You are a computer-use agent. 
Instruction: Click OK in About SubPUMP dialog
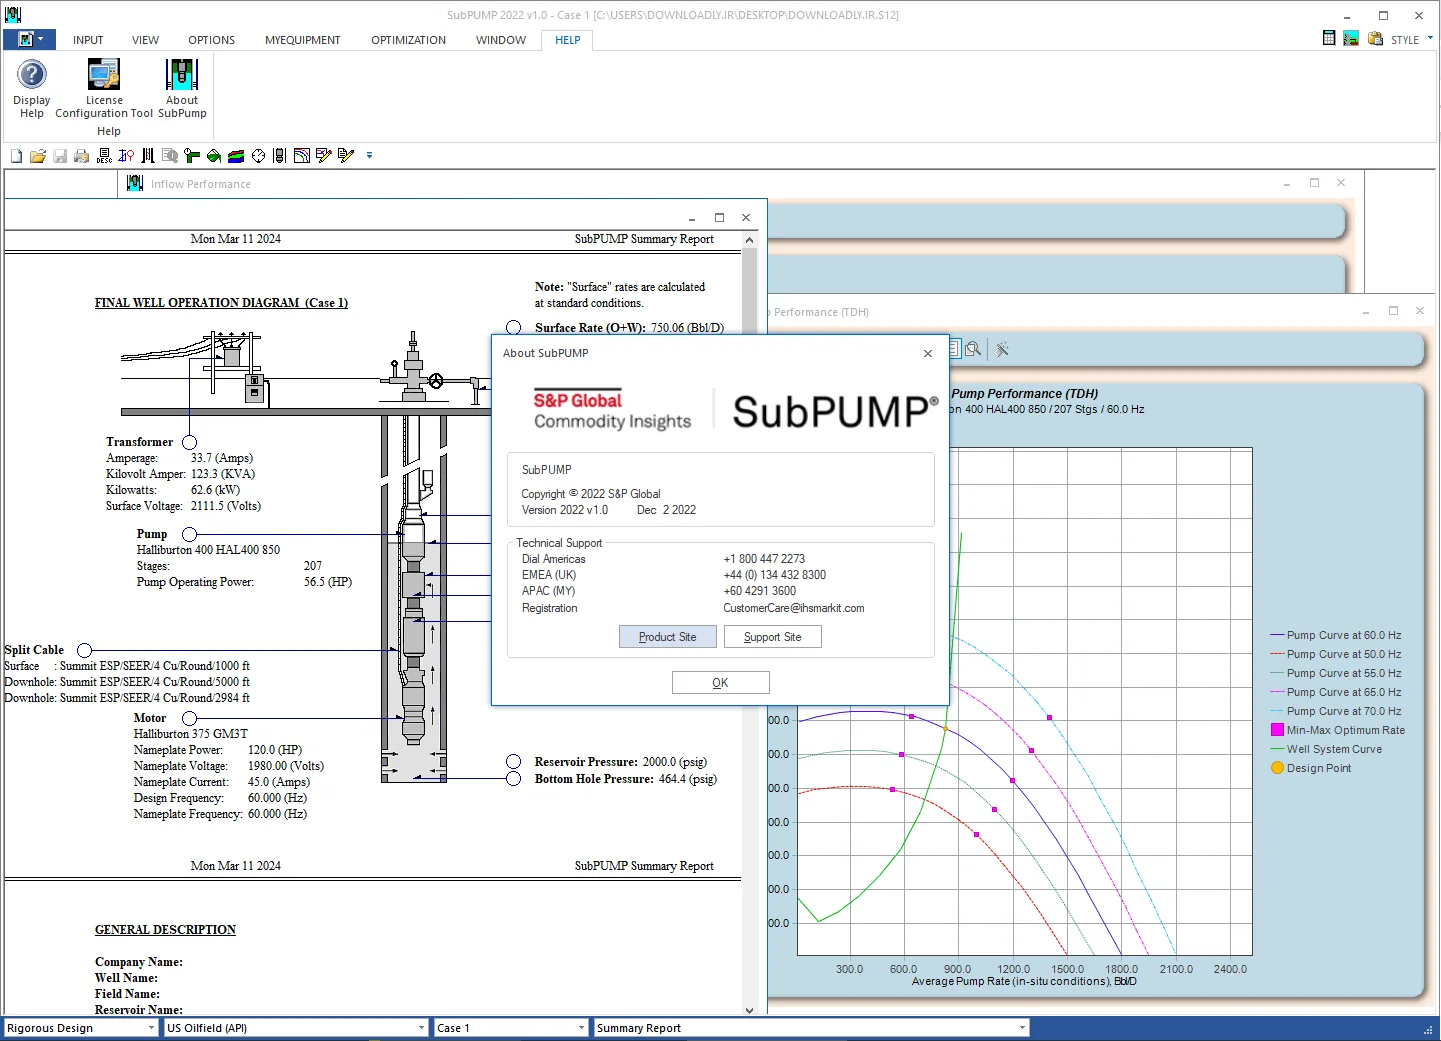click(720, 683)
